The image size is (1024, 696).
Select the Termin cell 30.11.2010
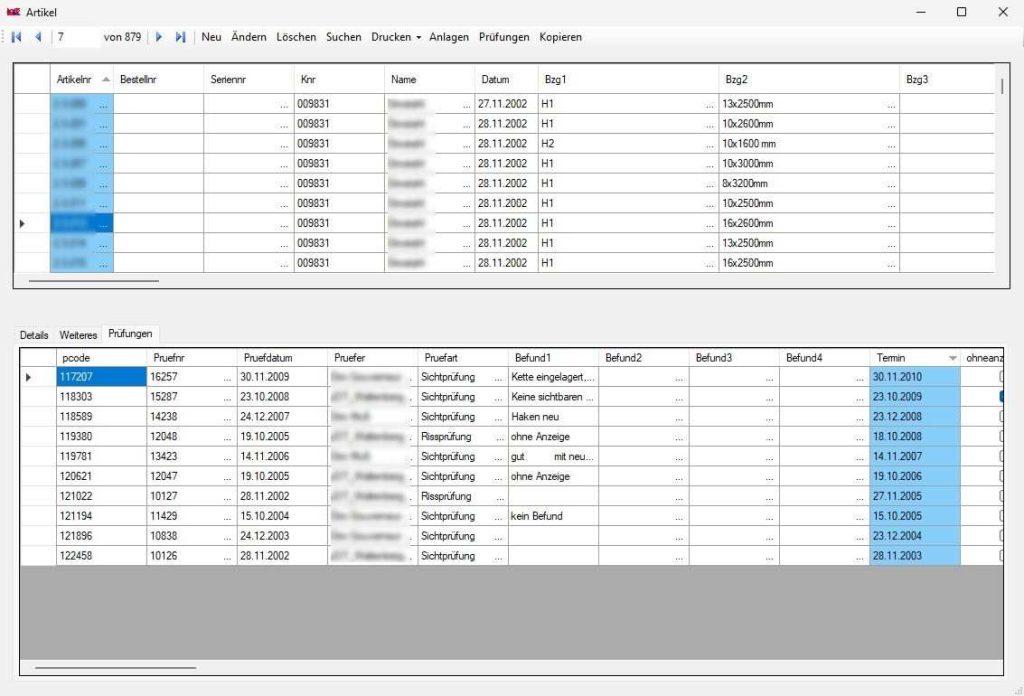pyautogui.click(x=915, y=377)
